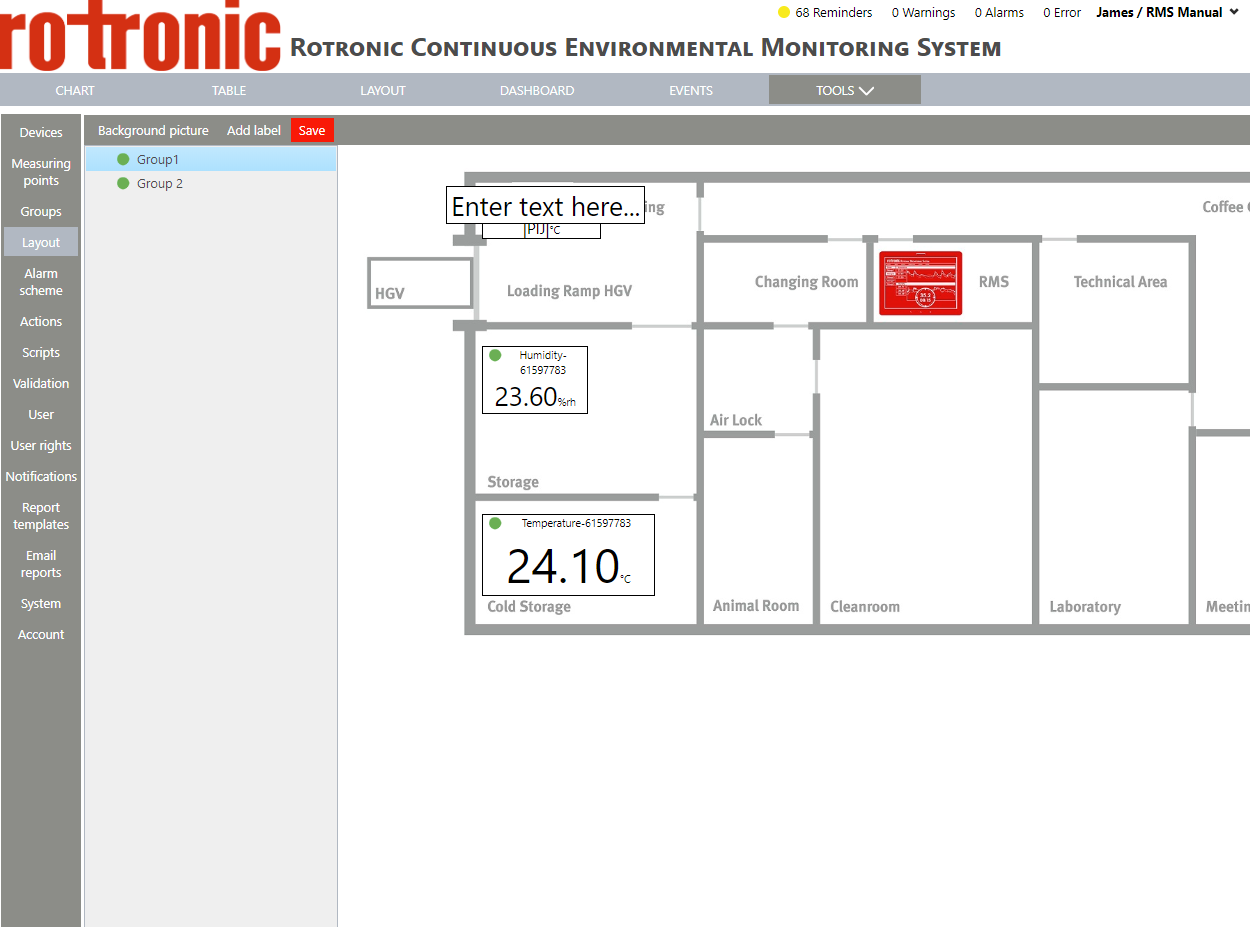Viewport: 1250px width, 927px height.
Task: Click the Air Lock label
Action: (x=736, y=420)
